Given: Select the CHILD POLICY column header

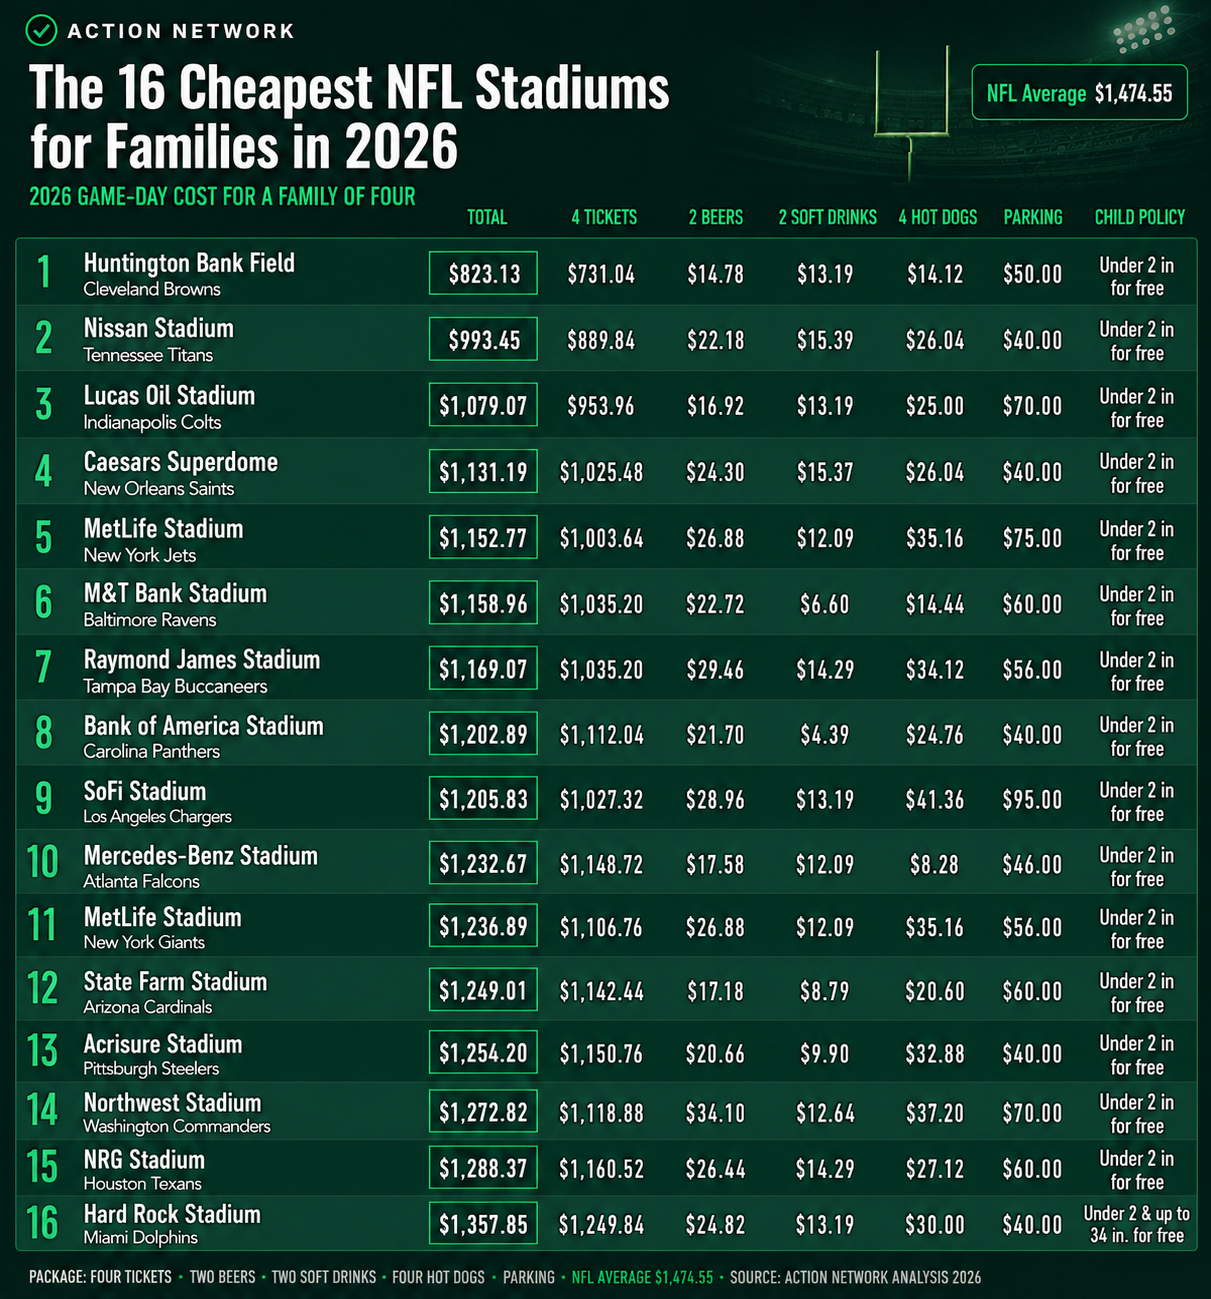Looking at the screenshot, I should click(1140, 217).
